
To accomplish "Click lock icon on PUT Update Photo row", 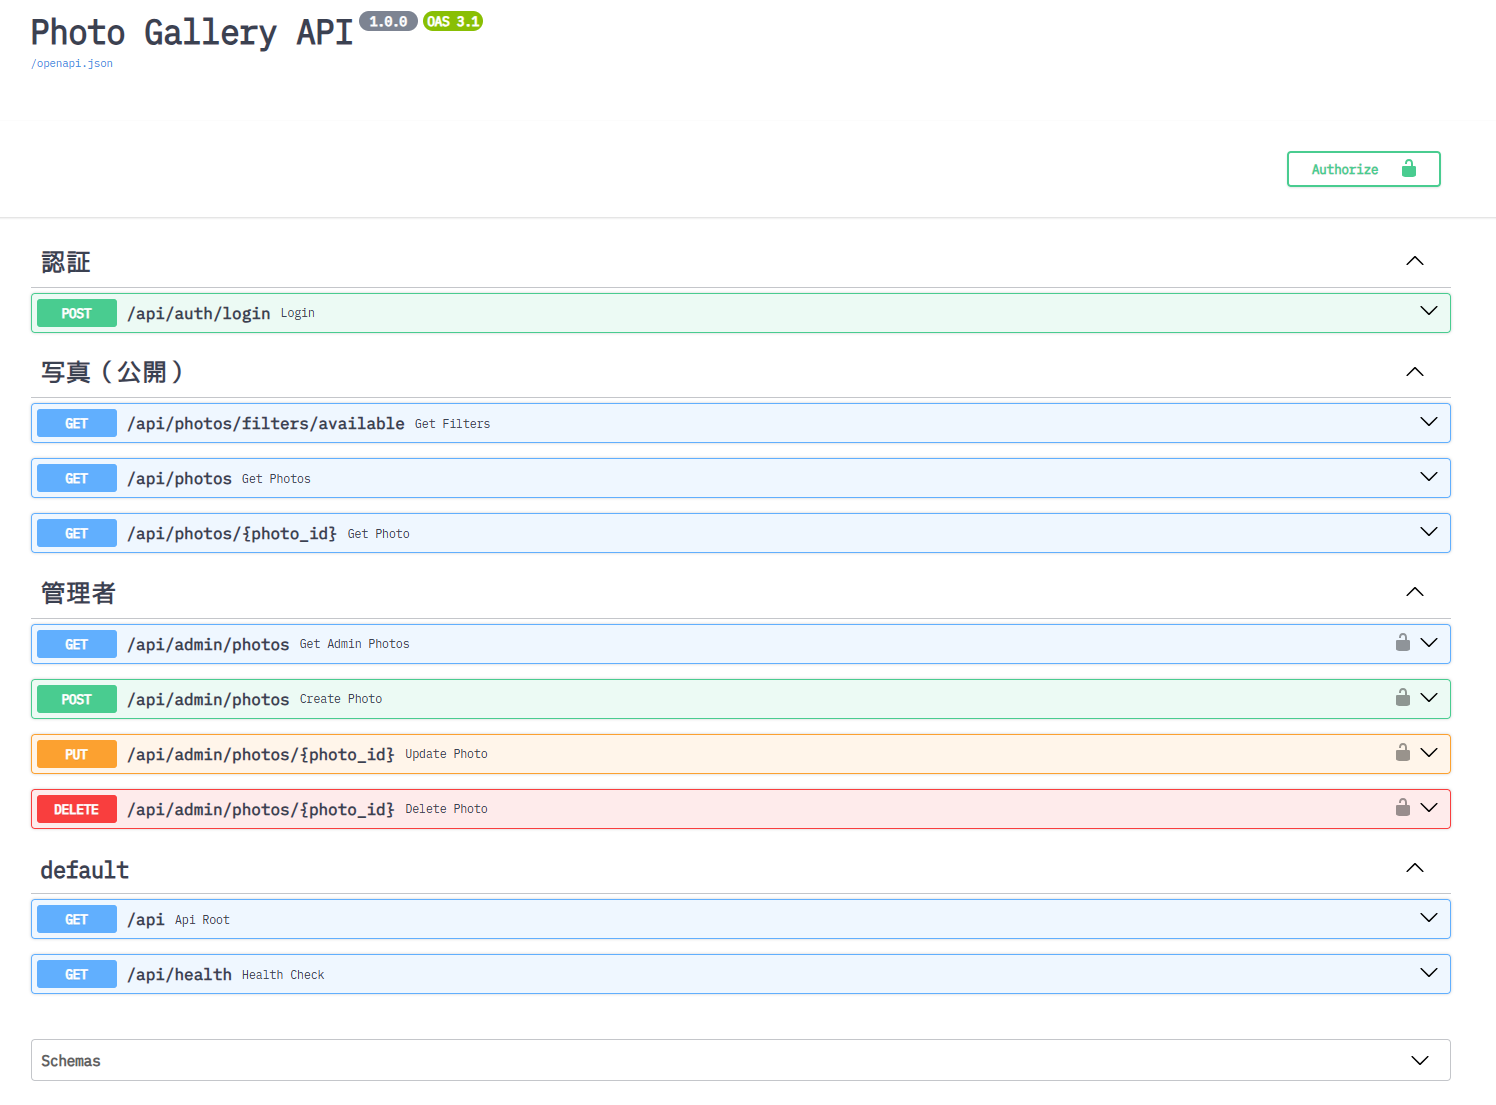I will click(1402, 753).
